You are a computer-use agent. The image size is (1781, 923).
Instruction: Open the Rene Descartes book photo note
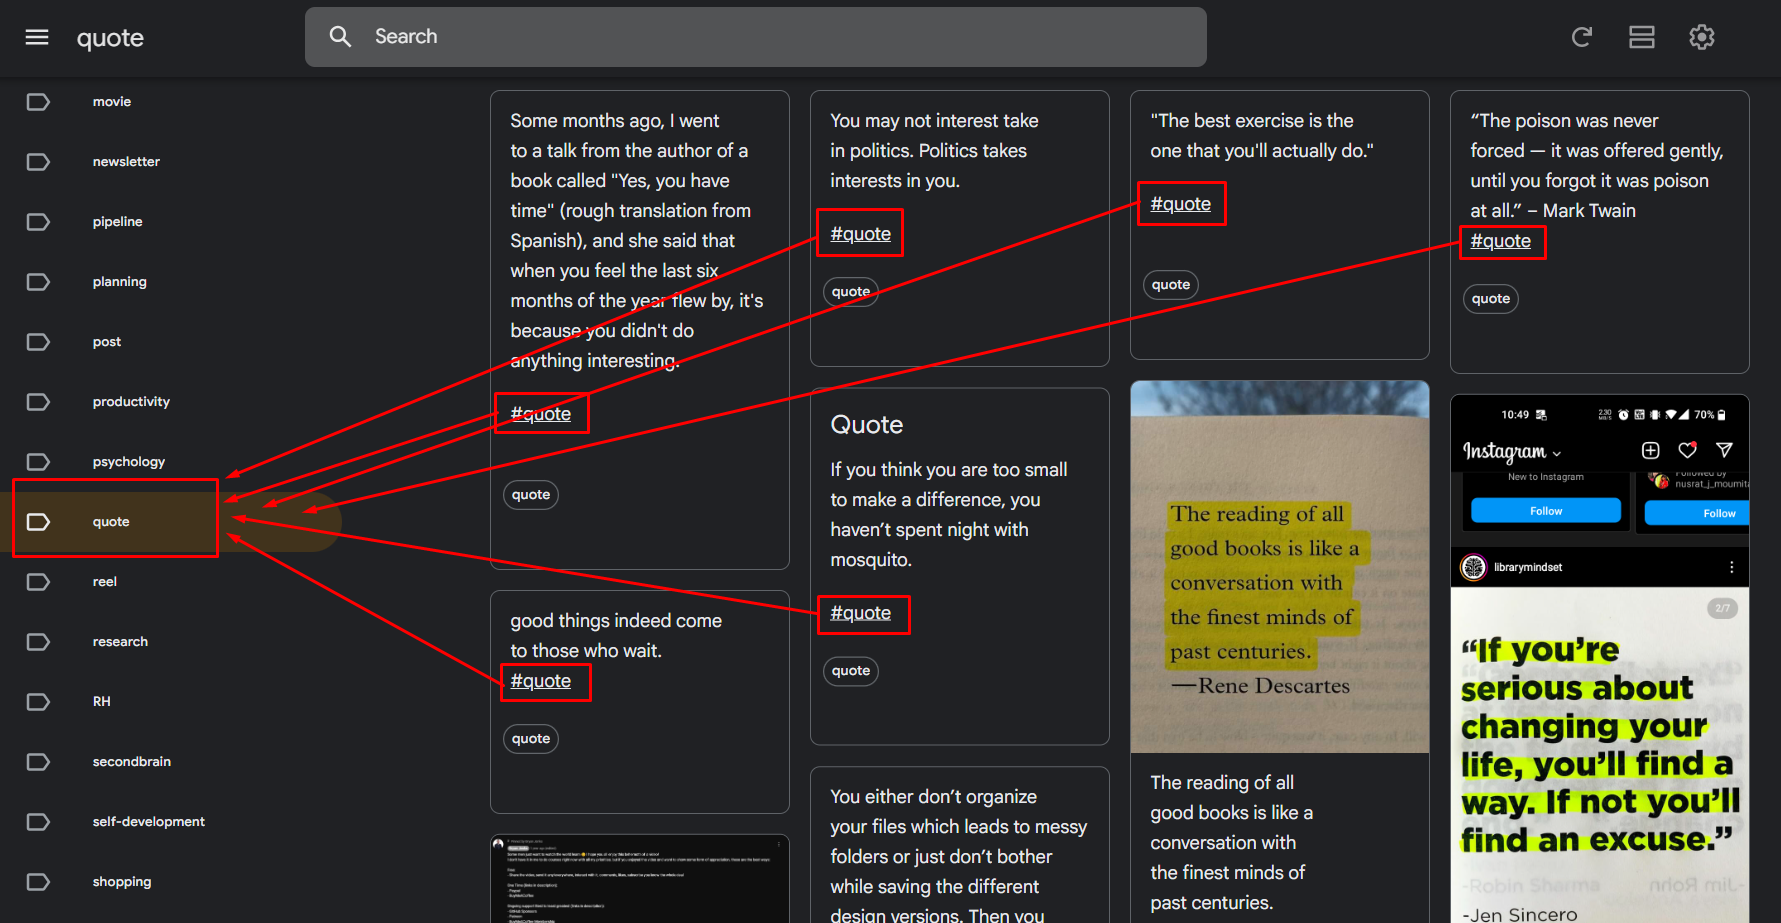tap(1280, 567)
